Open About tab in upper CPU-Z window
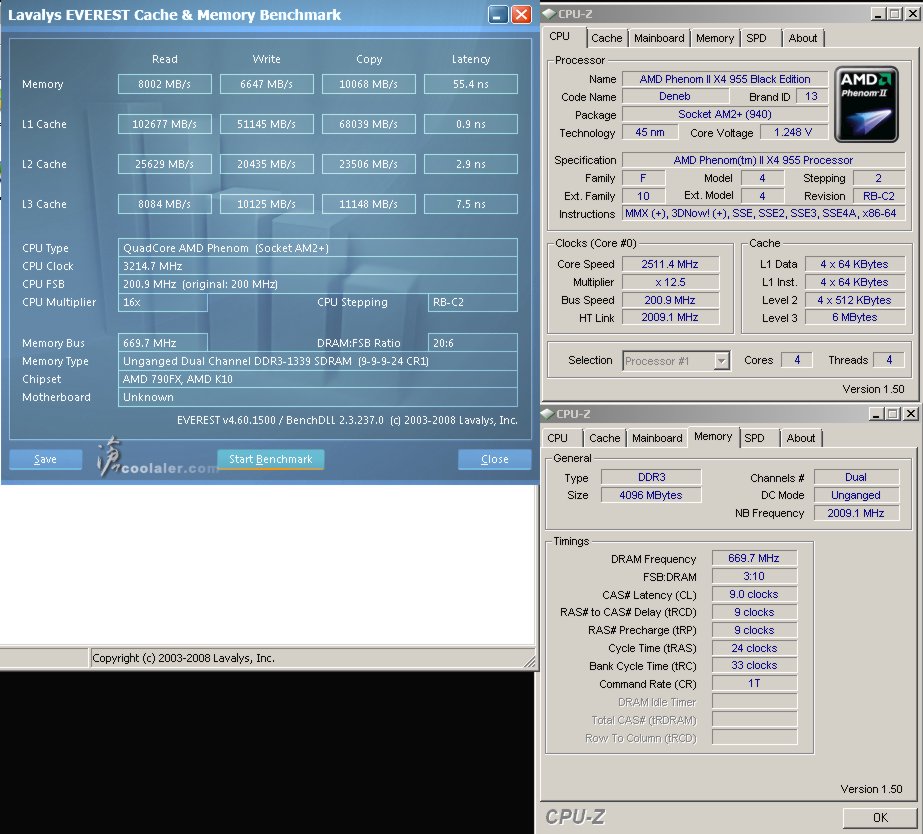This screenshot has width=923, height=834. click(x=802, y=38)
